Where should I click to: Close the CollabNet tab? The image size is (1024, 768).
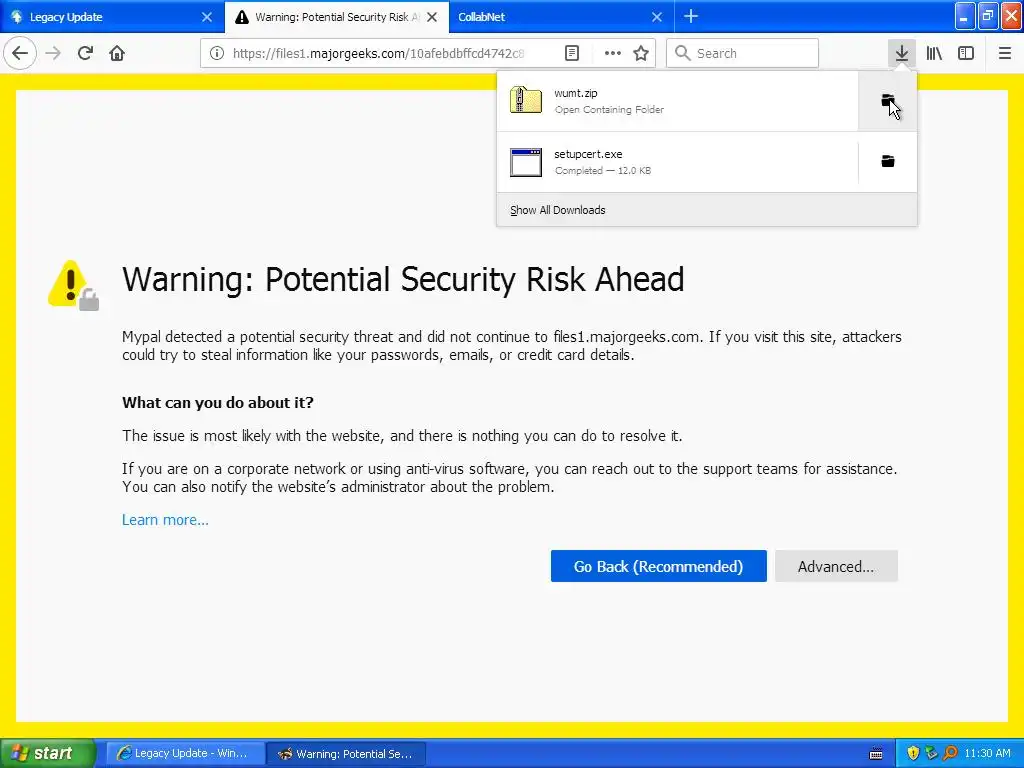click(657, 17)
